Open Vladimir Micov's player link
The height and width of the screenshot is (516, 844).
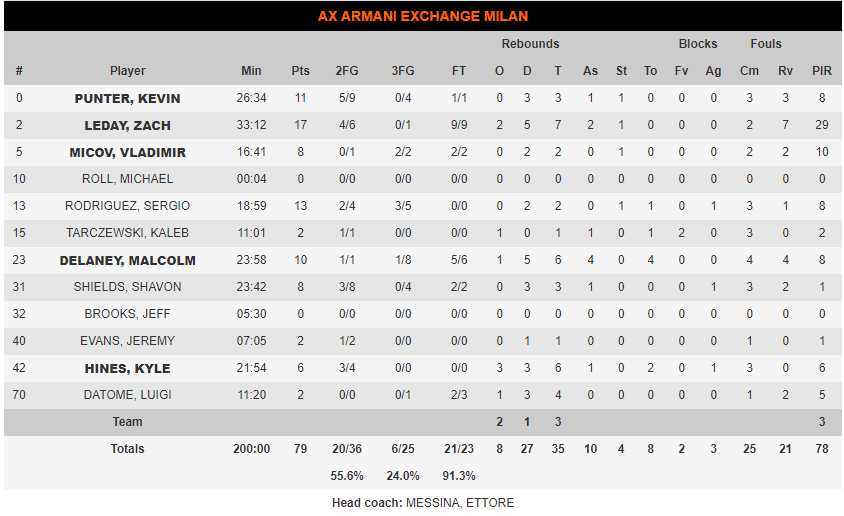pos(127,152)
